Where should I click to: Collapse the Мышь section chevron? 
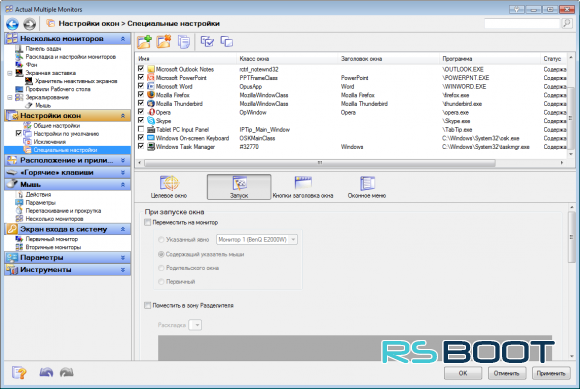click(x=123, y=185)
